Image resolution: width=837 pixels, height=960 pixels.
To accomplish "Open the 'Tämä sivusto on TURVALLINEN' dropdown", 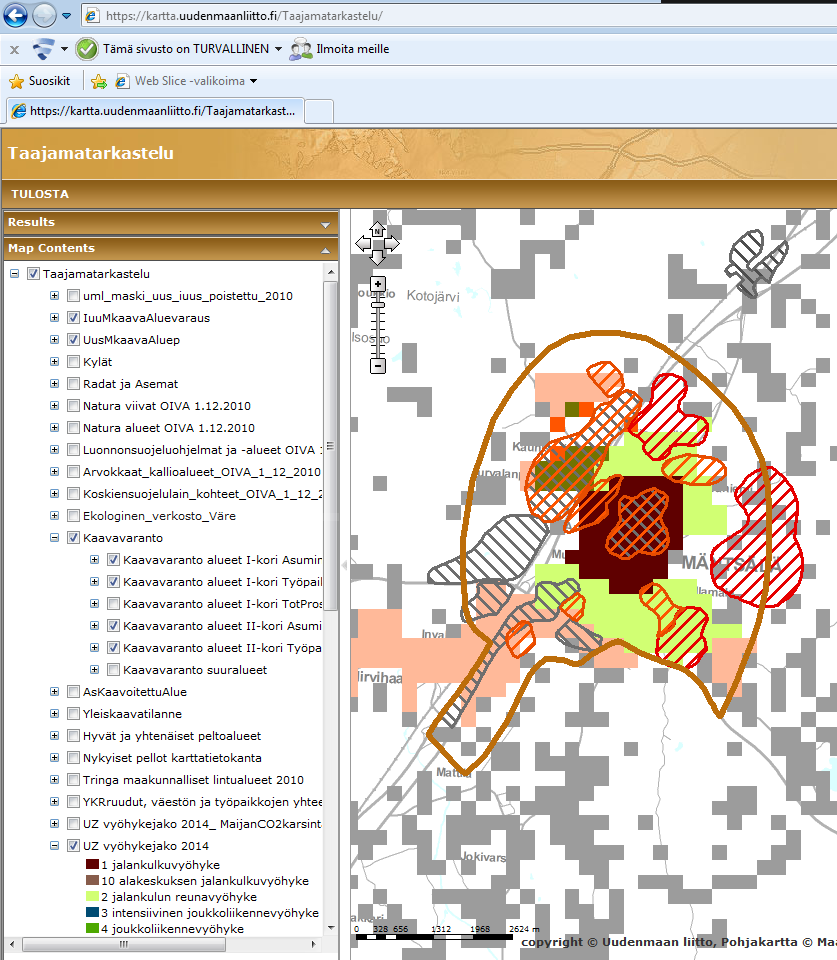I will pos(278,49).
